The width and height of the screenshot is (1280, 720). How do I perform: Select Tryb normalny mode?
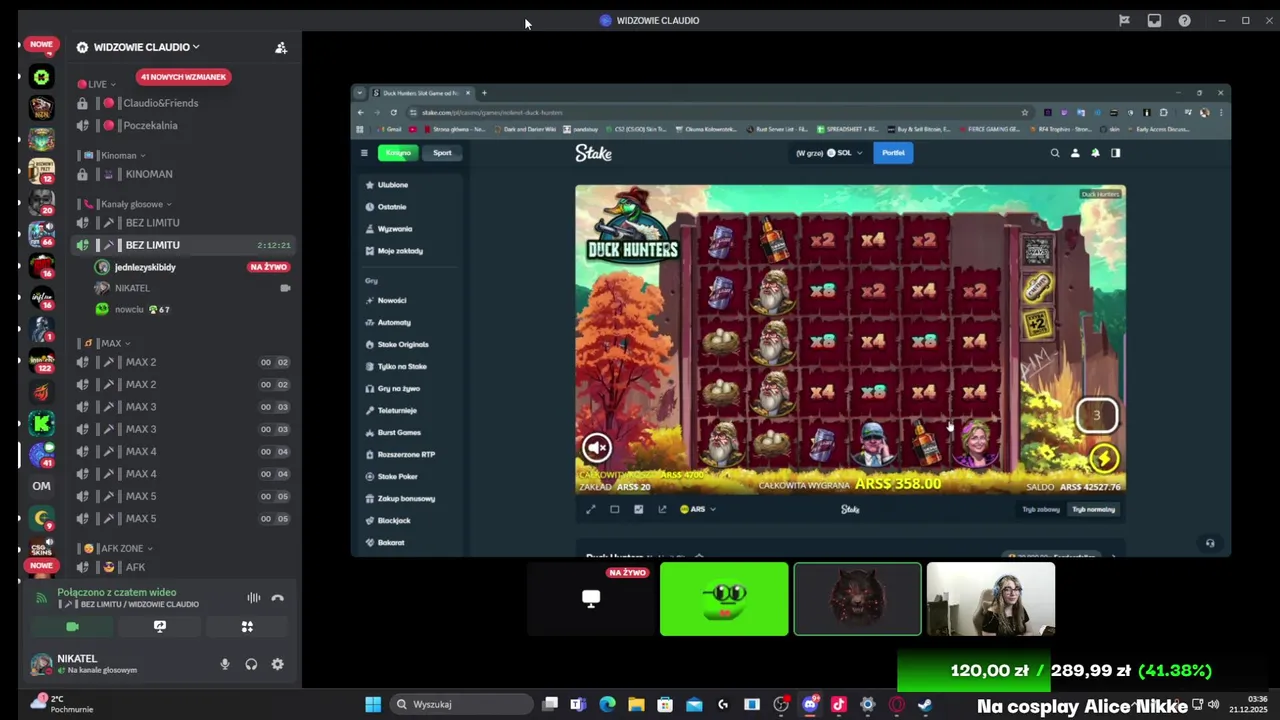click(x=1093, y=509)
